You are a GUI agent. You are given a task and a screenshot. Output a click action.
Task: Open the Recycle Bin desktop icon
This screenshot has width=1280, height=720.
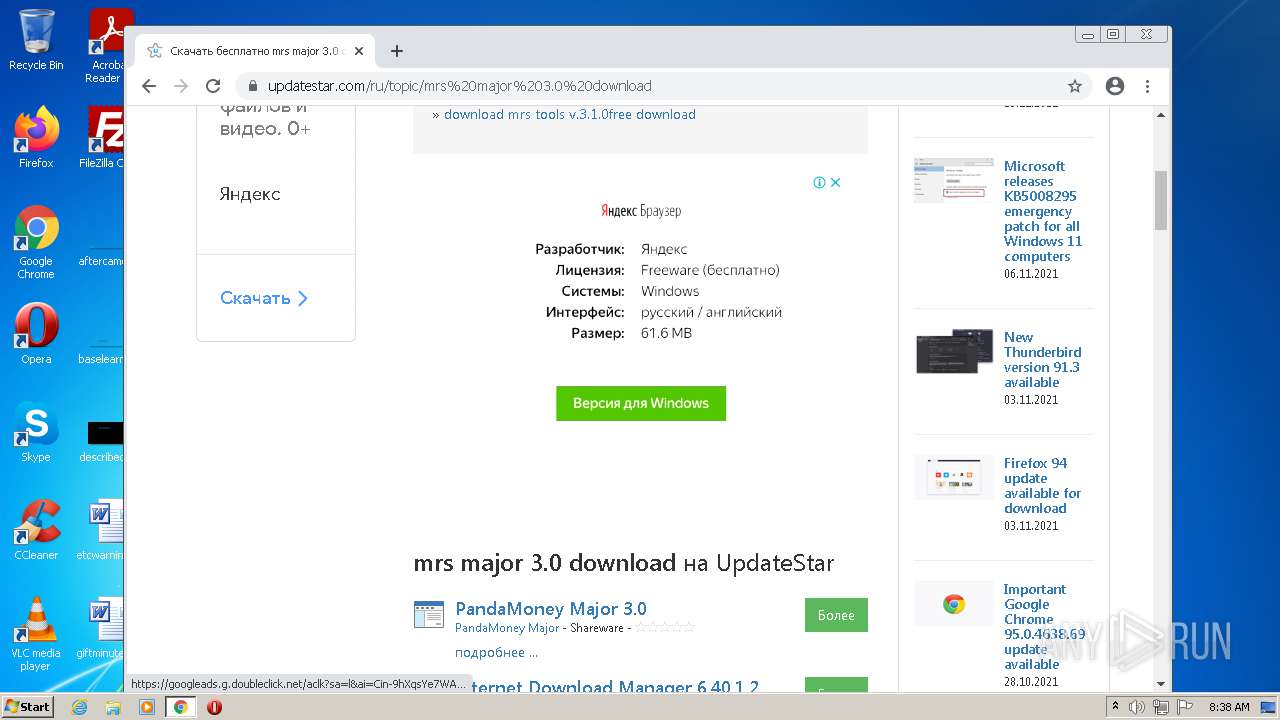[x=36, y=40]
